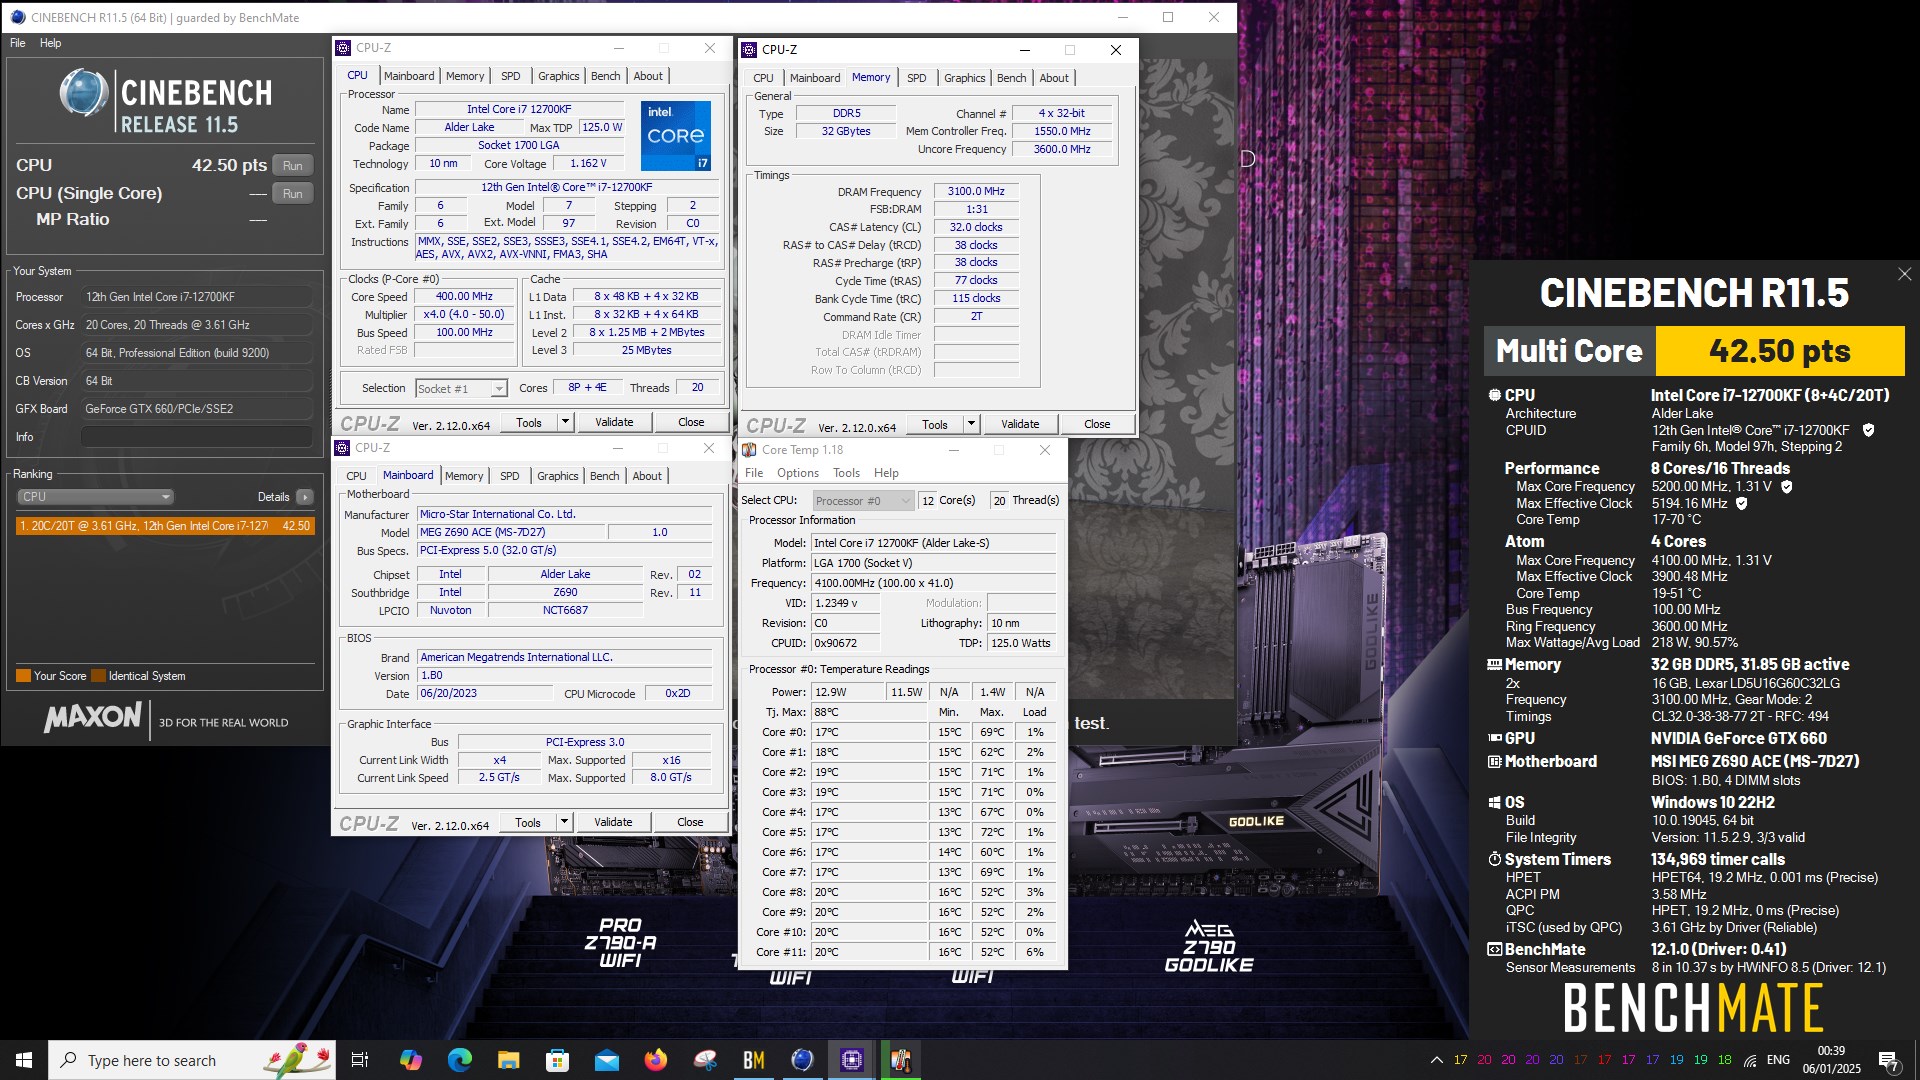The height and width of the screenshot is (1080, 1920).
Task: Open Cinebench File menu
Action: pos(18,43)
